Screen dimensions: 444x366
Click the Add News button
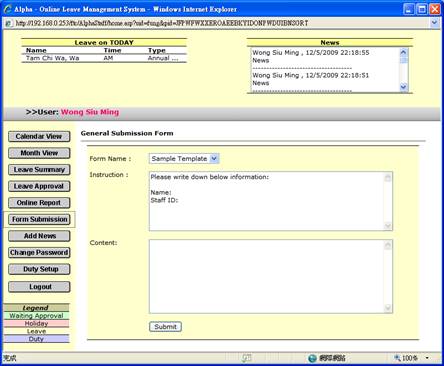39,236
